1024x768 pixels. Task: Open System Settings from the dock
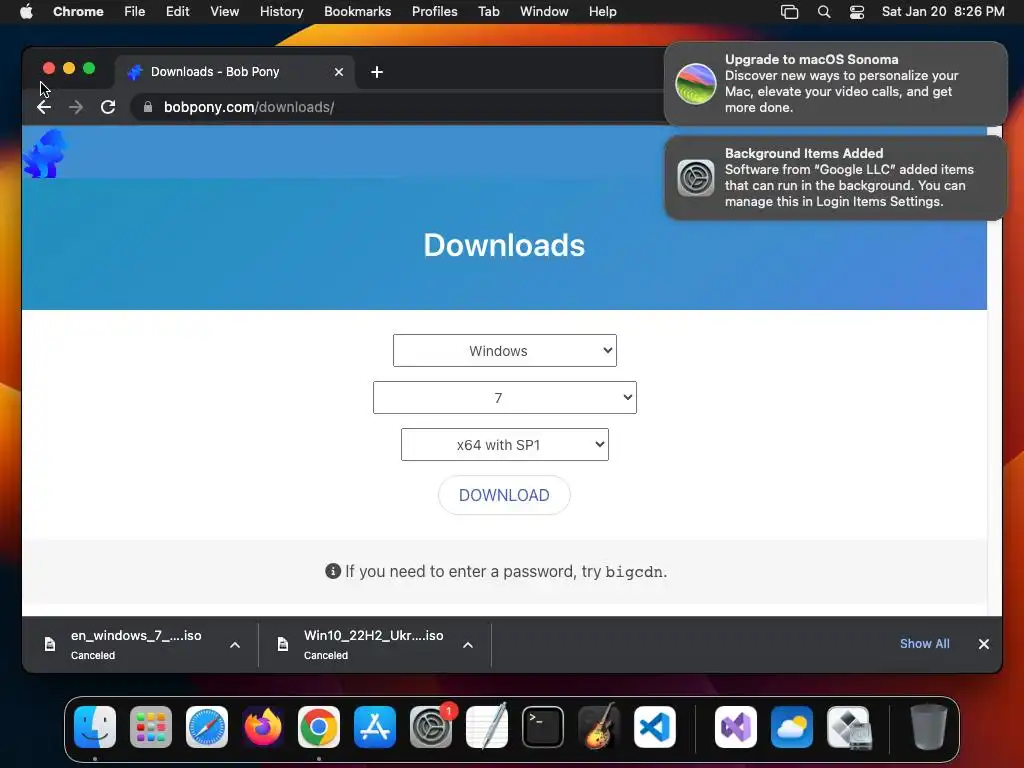click(431, 727)
